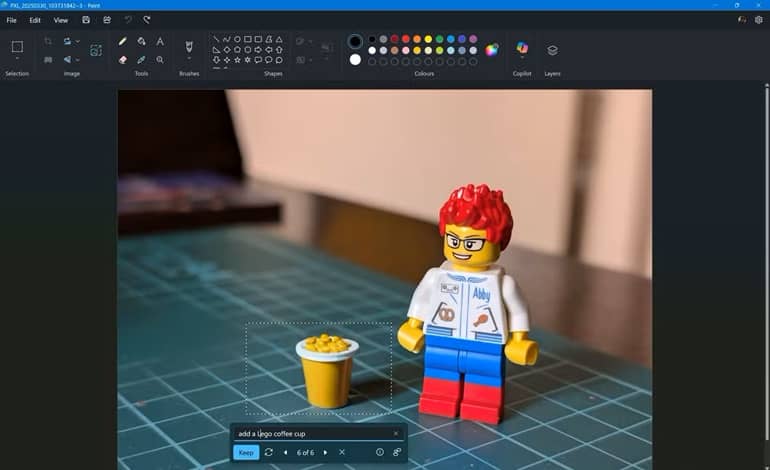Screen dimensions: 770x470
Task: Click the Crop icon in Image group
Action: click(48, 41)
